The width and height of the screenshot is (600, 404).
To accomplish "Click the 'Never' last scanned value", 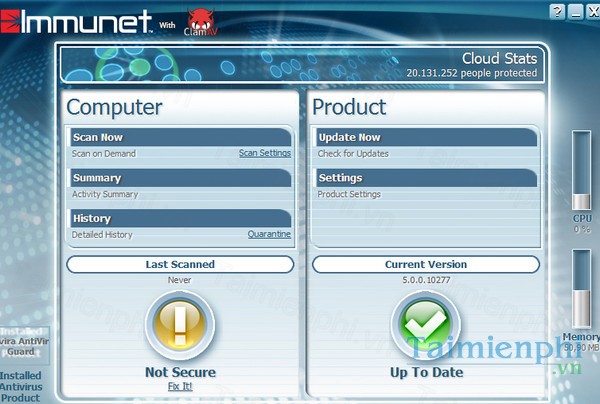I will (x=179, y=280).
